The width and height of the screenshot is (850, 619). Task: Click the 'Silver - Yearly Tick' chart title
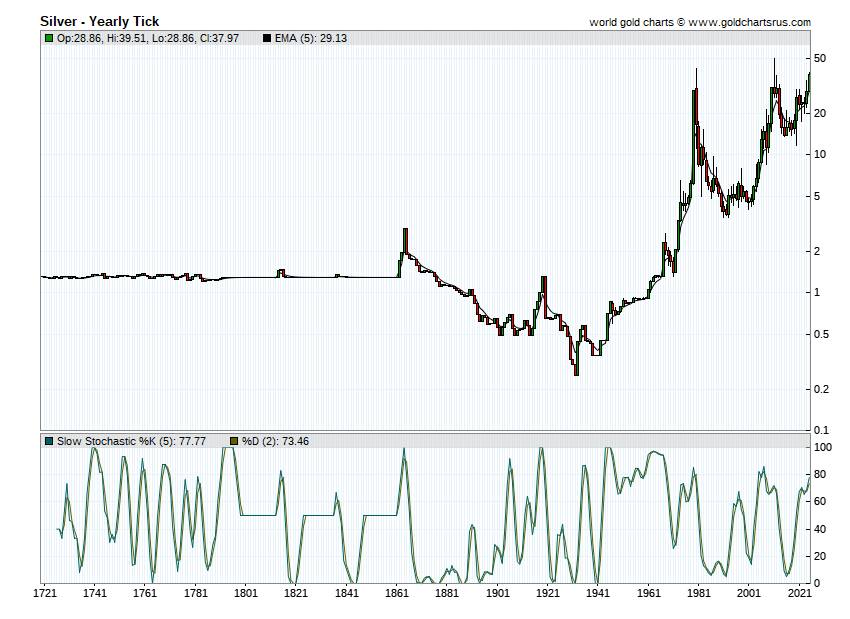tap(99, 21)
